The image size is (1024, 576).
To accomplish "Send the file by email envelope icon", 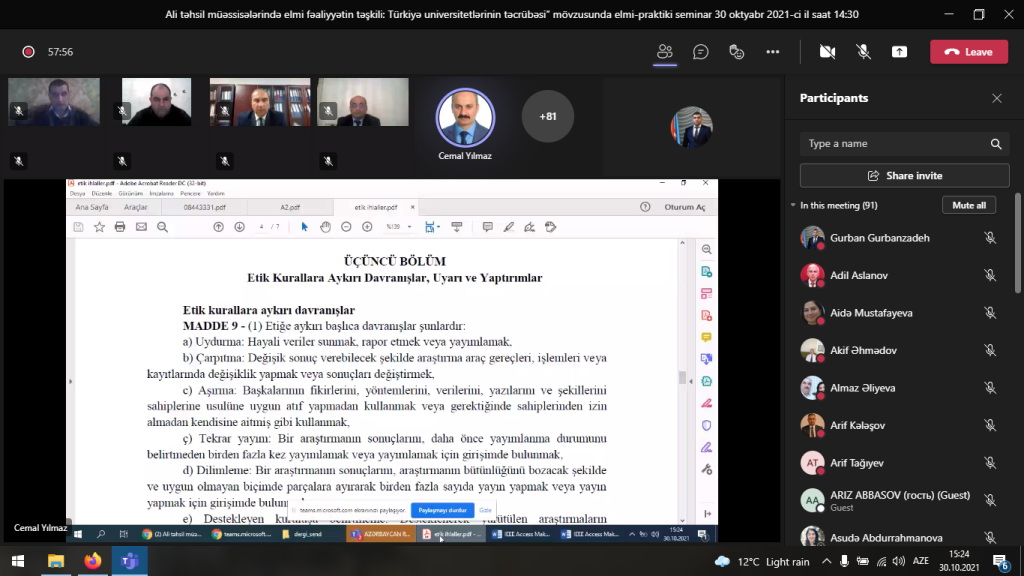I will 141,227.
